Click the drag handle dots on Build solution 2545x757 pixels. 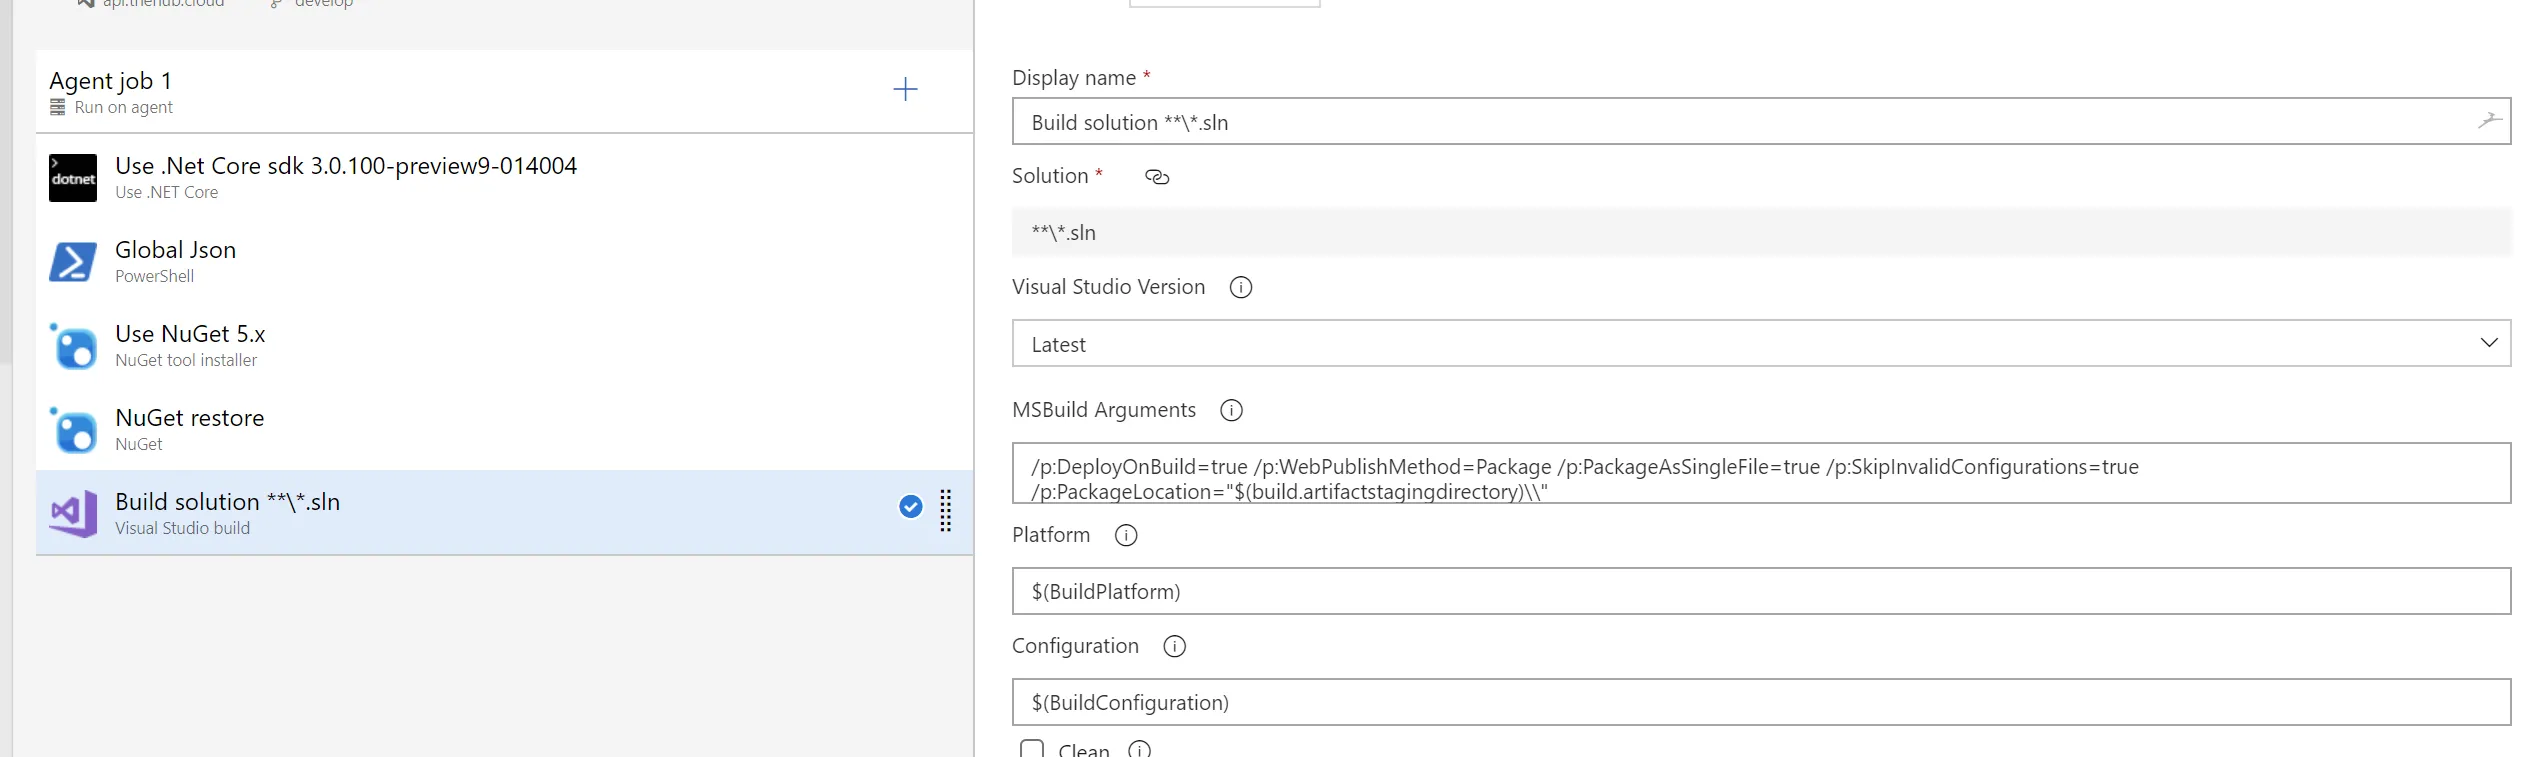(945, 511)
